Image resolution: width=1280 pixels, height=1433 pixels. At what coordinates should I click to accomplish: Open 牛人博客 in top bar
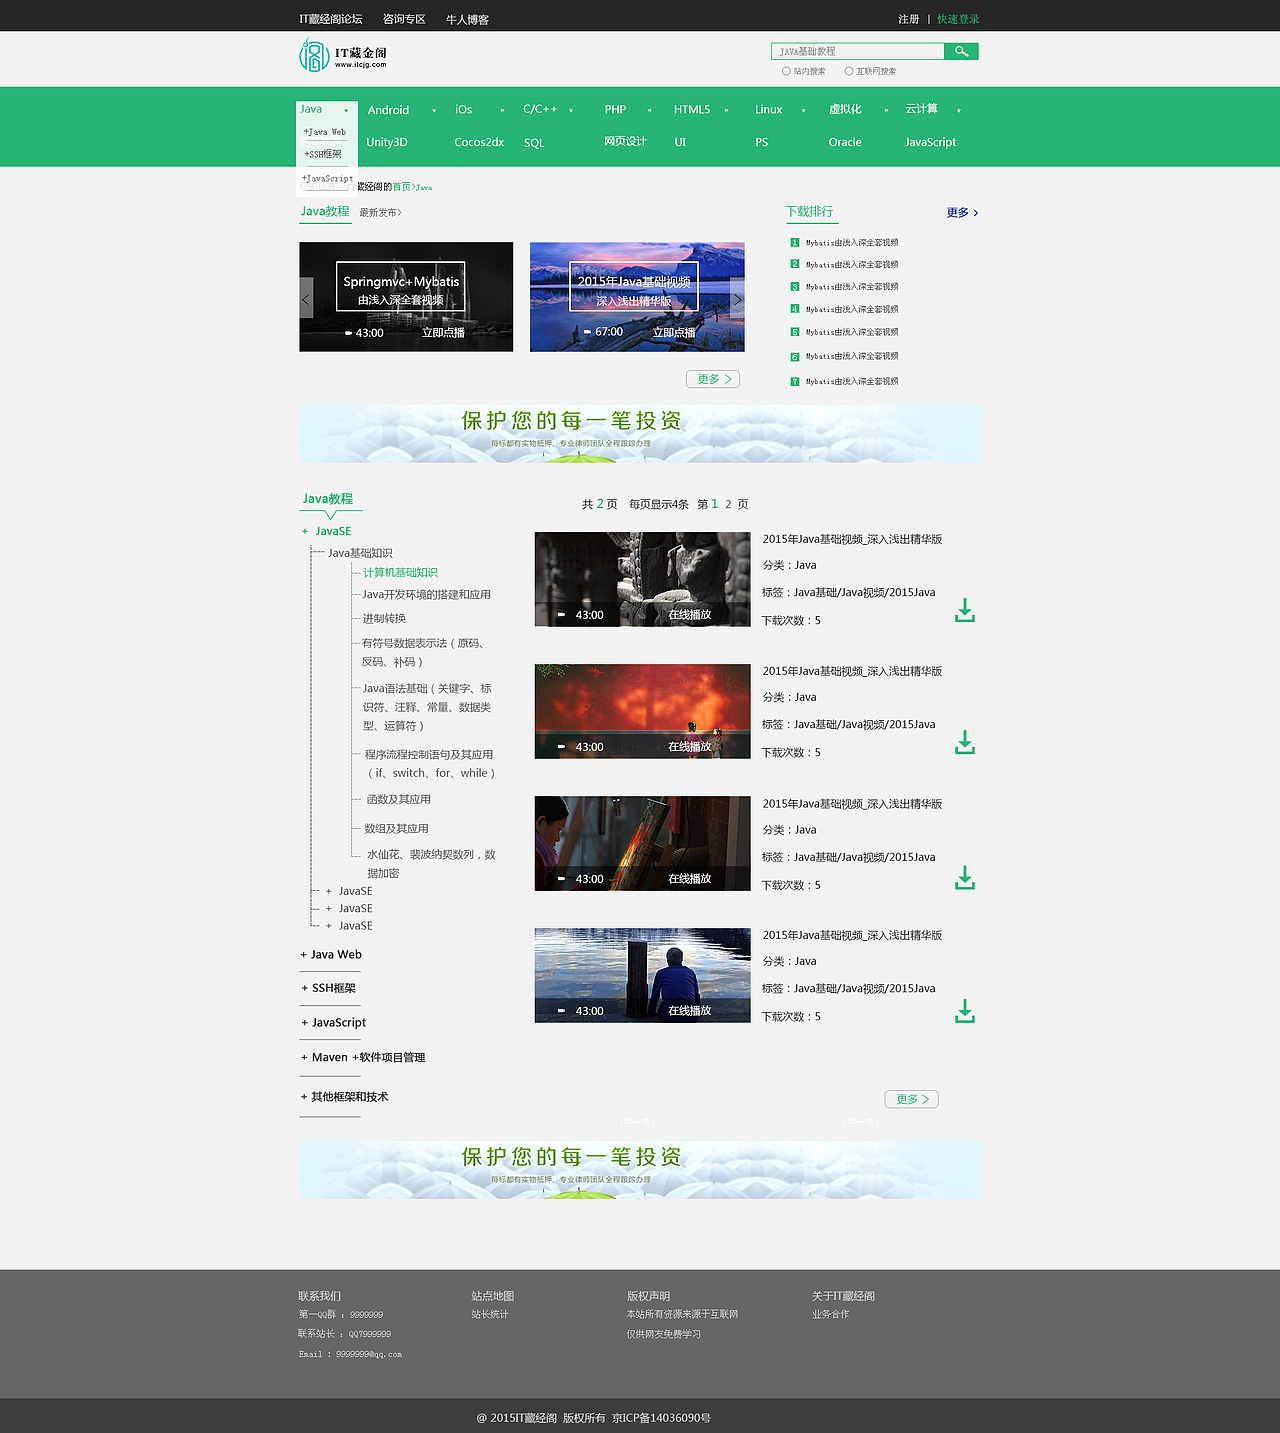pos(467,19)
